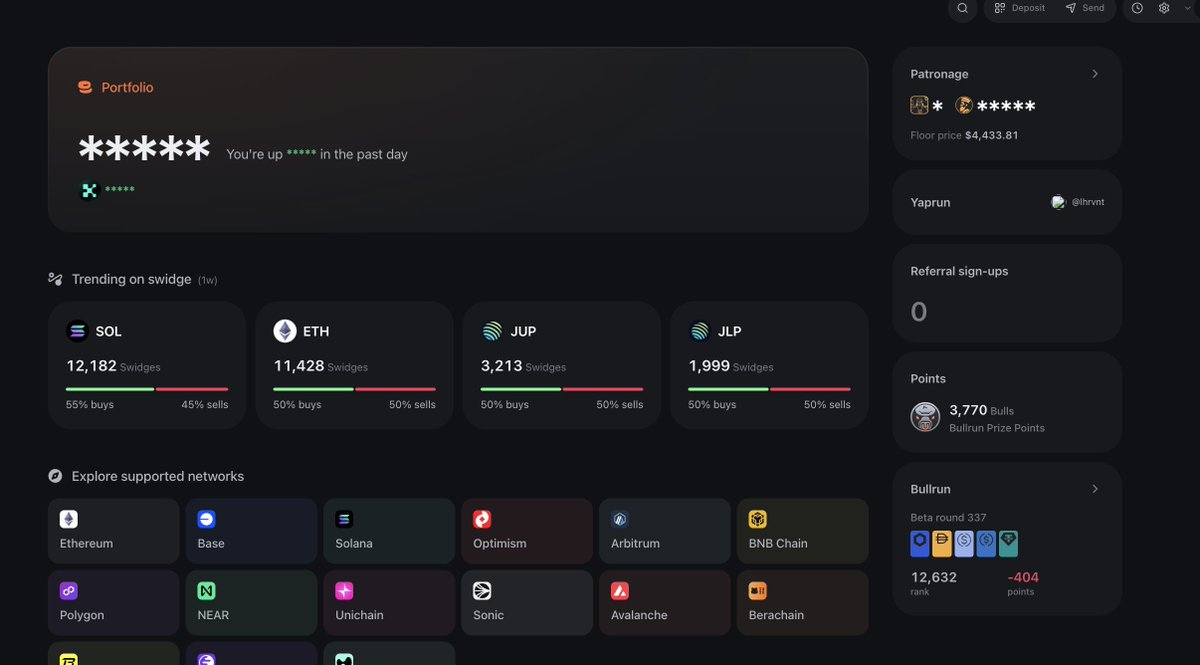1200x665 pixels.
Task: Click the first Patronage NFT thumbnail
Action: 919,105
